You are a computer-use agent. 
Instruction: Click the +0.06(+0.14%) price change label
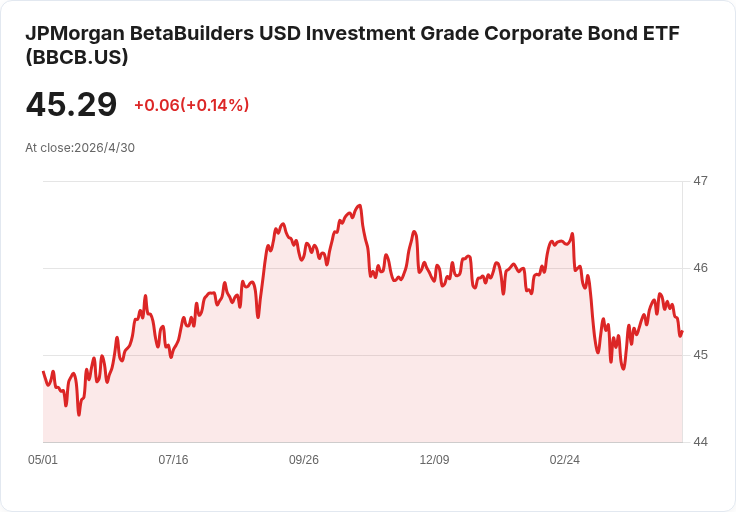(192, 105)
